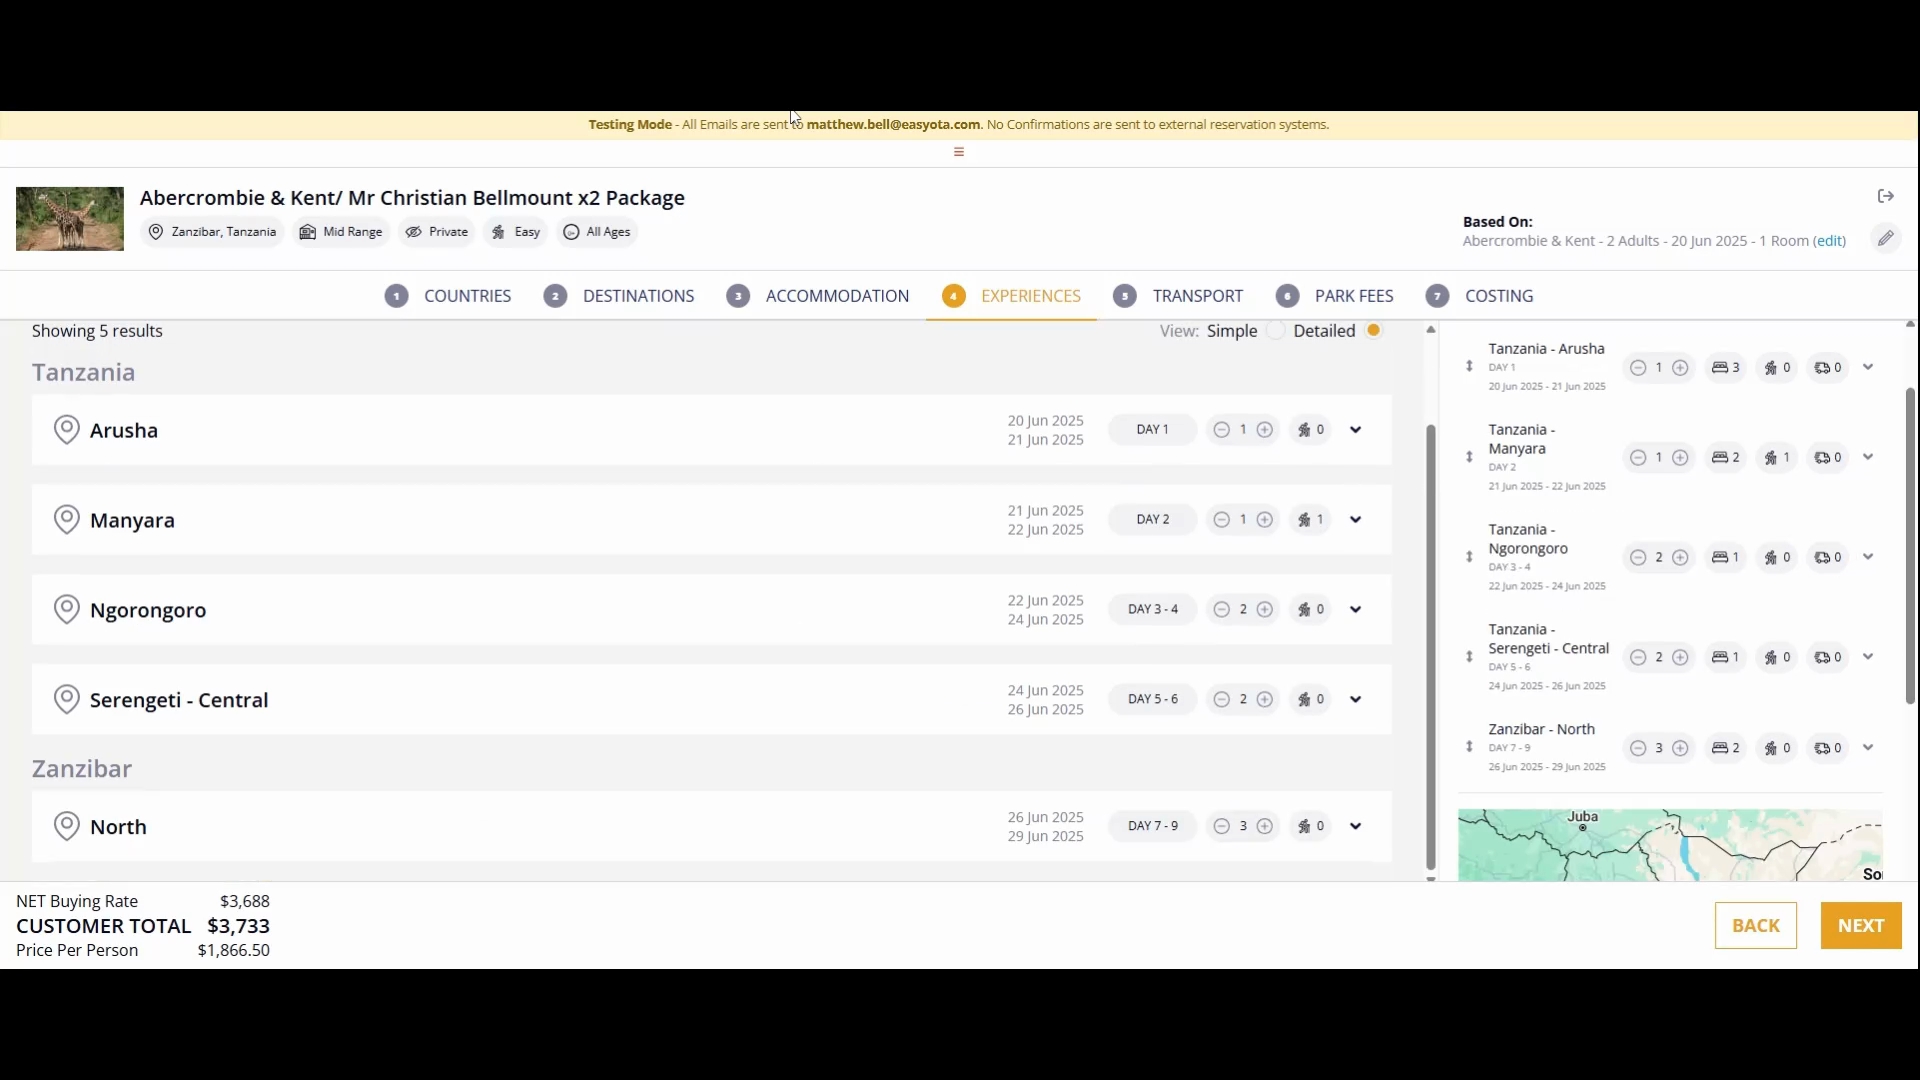Screen dimensions: 1920x1080
Task: Click the reorder handle for Tanzania - Serengeti - Central
Action: click(1469, 657)
